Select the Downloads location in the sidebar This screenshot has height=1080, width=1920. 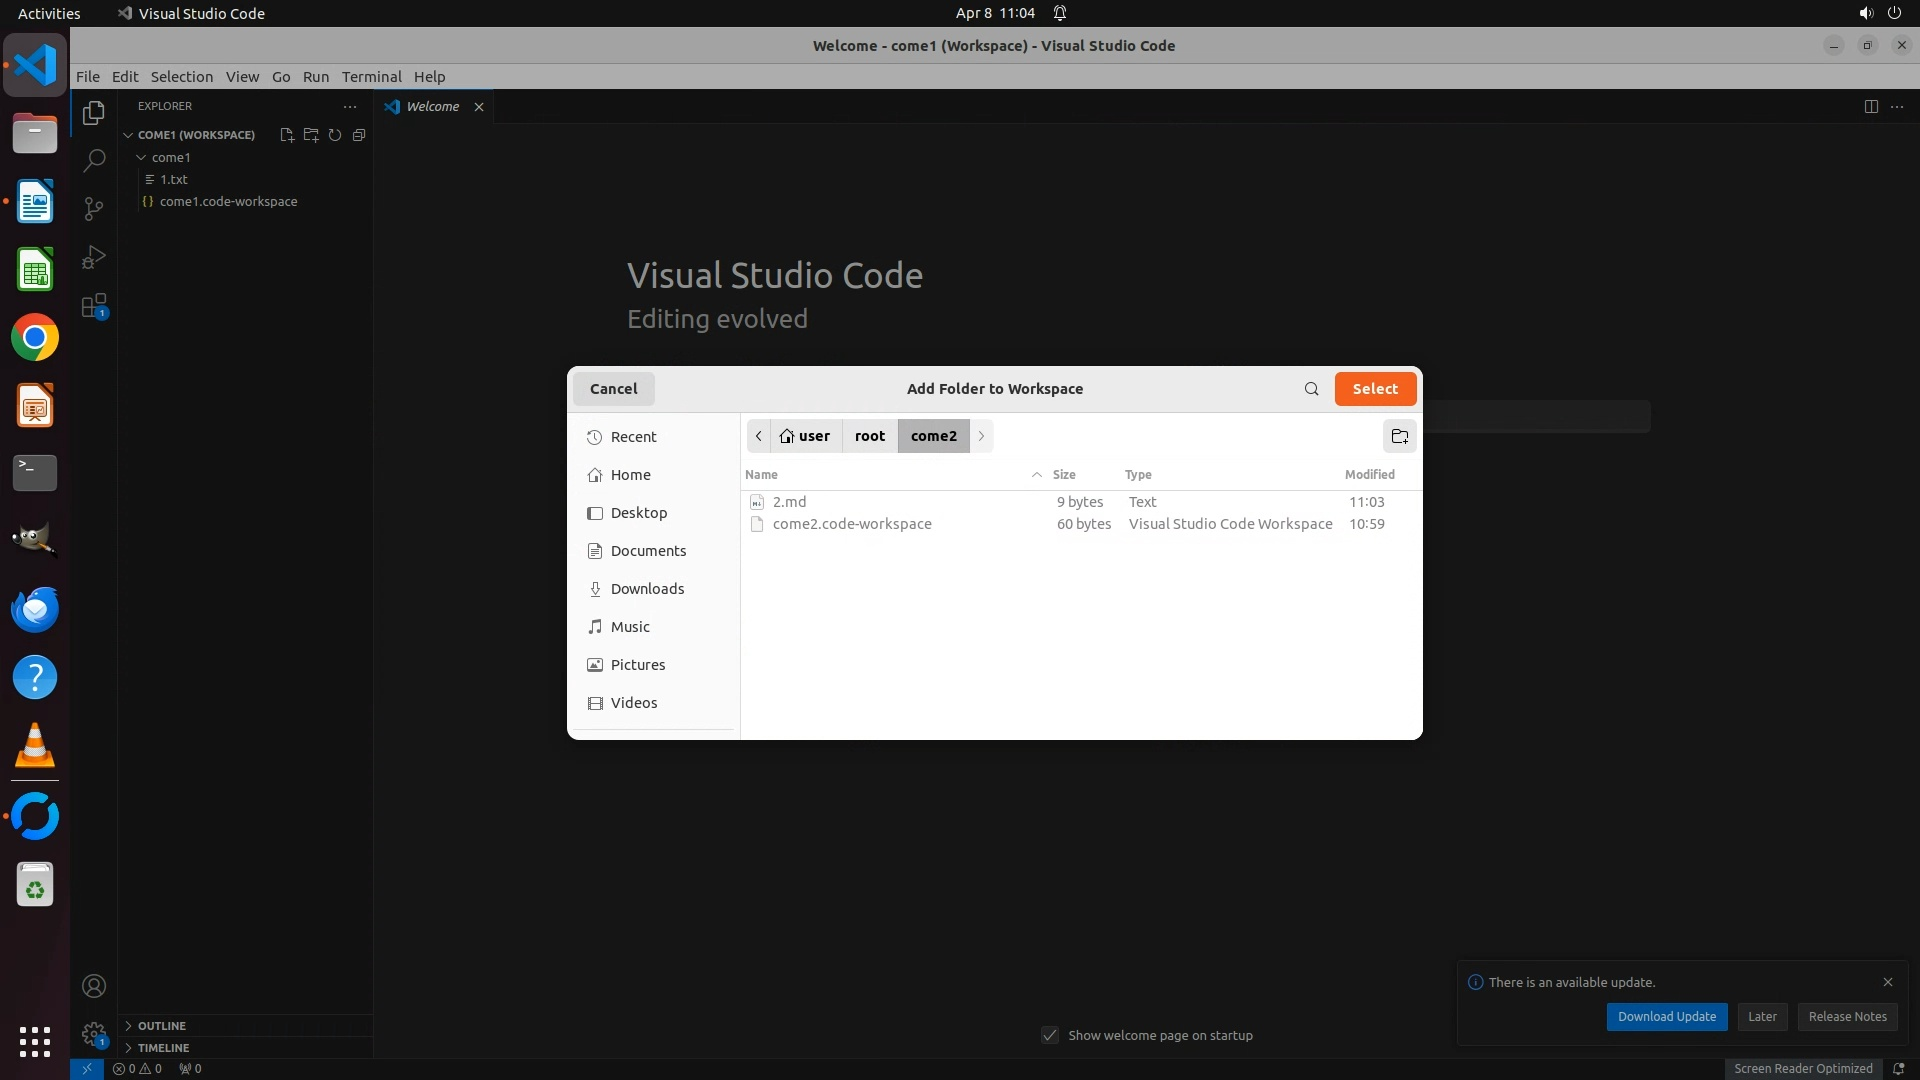pos(647,589)
